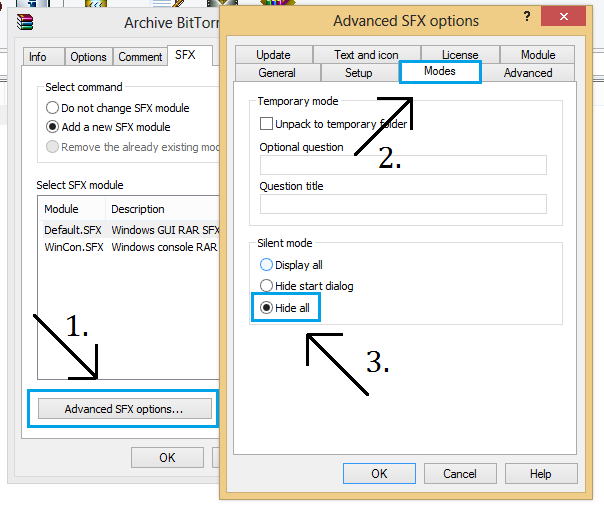Viewport: 604px width, 507px height.
Task: Cancel the Advanced SFX options dialog
Action: coord(460,473)
